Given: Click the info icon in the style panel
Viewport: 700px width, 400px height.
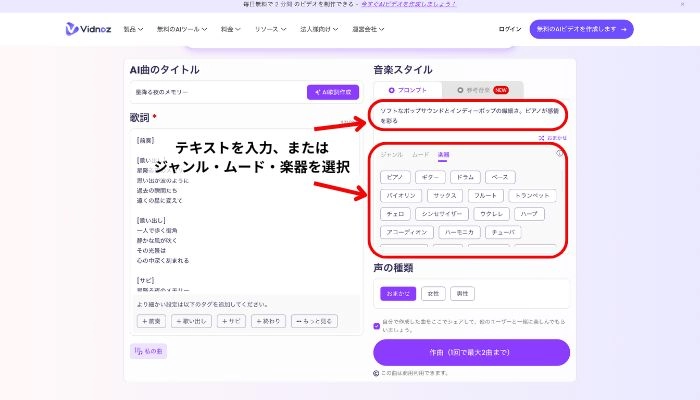Looking at the screenshot, I should tap(559, 153).
